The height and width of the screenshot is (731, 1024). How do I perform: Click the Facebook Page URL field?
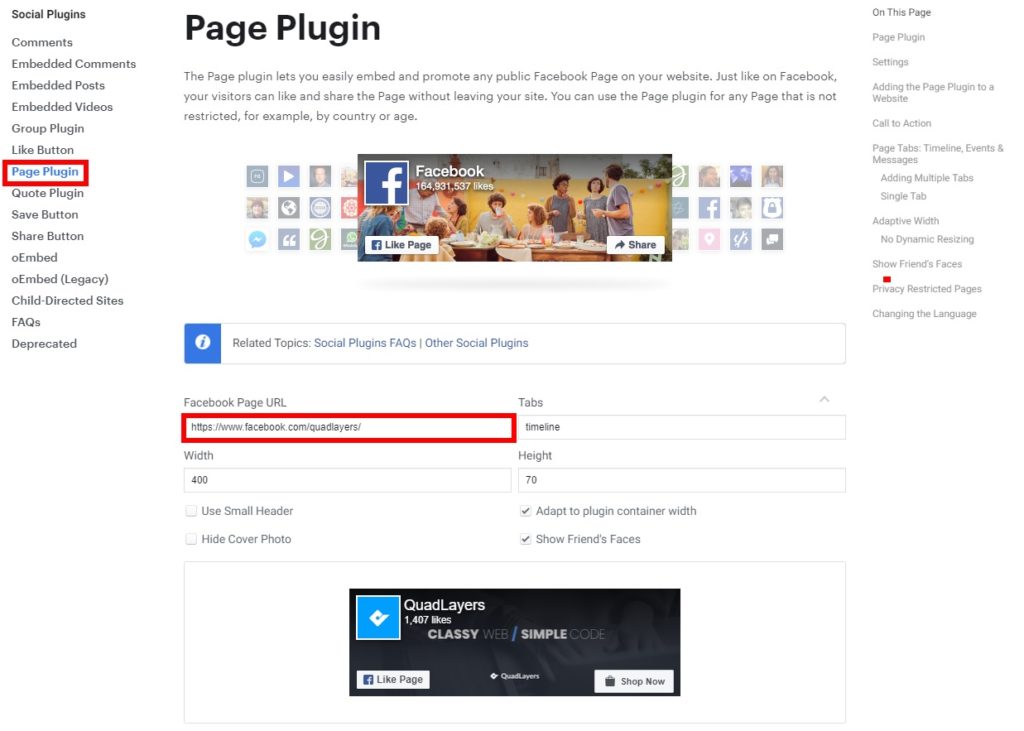[x=347, y=427]
